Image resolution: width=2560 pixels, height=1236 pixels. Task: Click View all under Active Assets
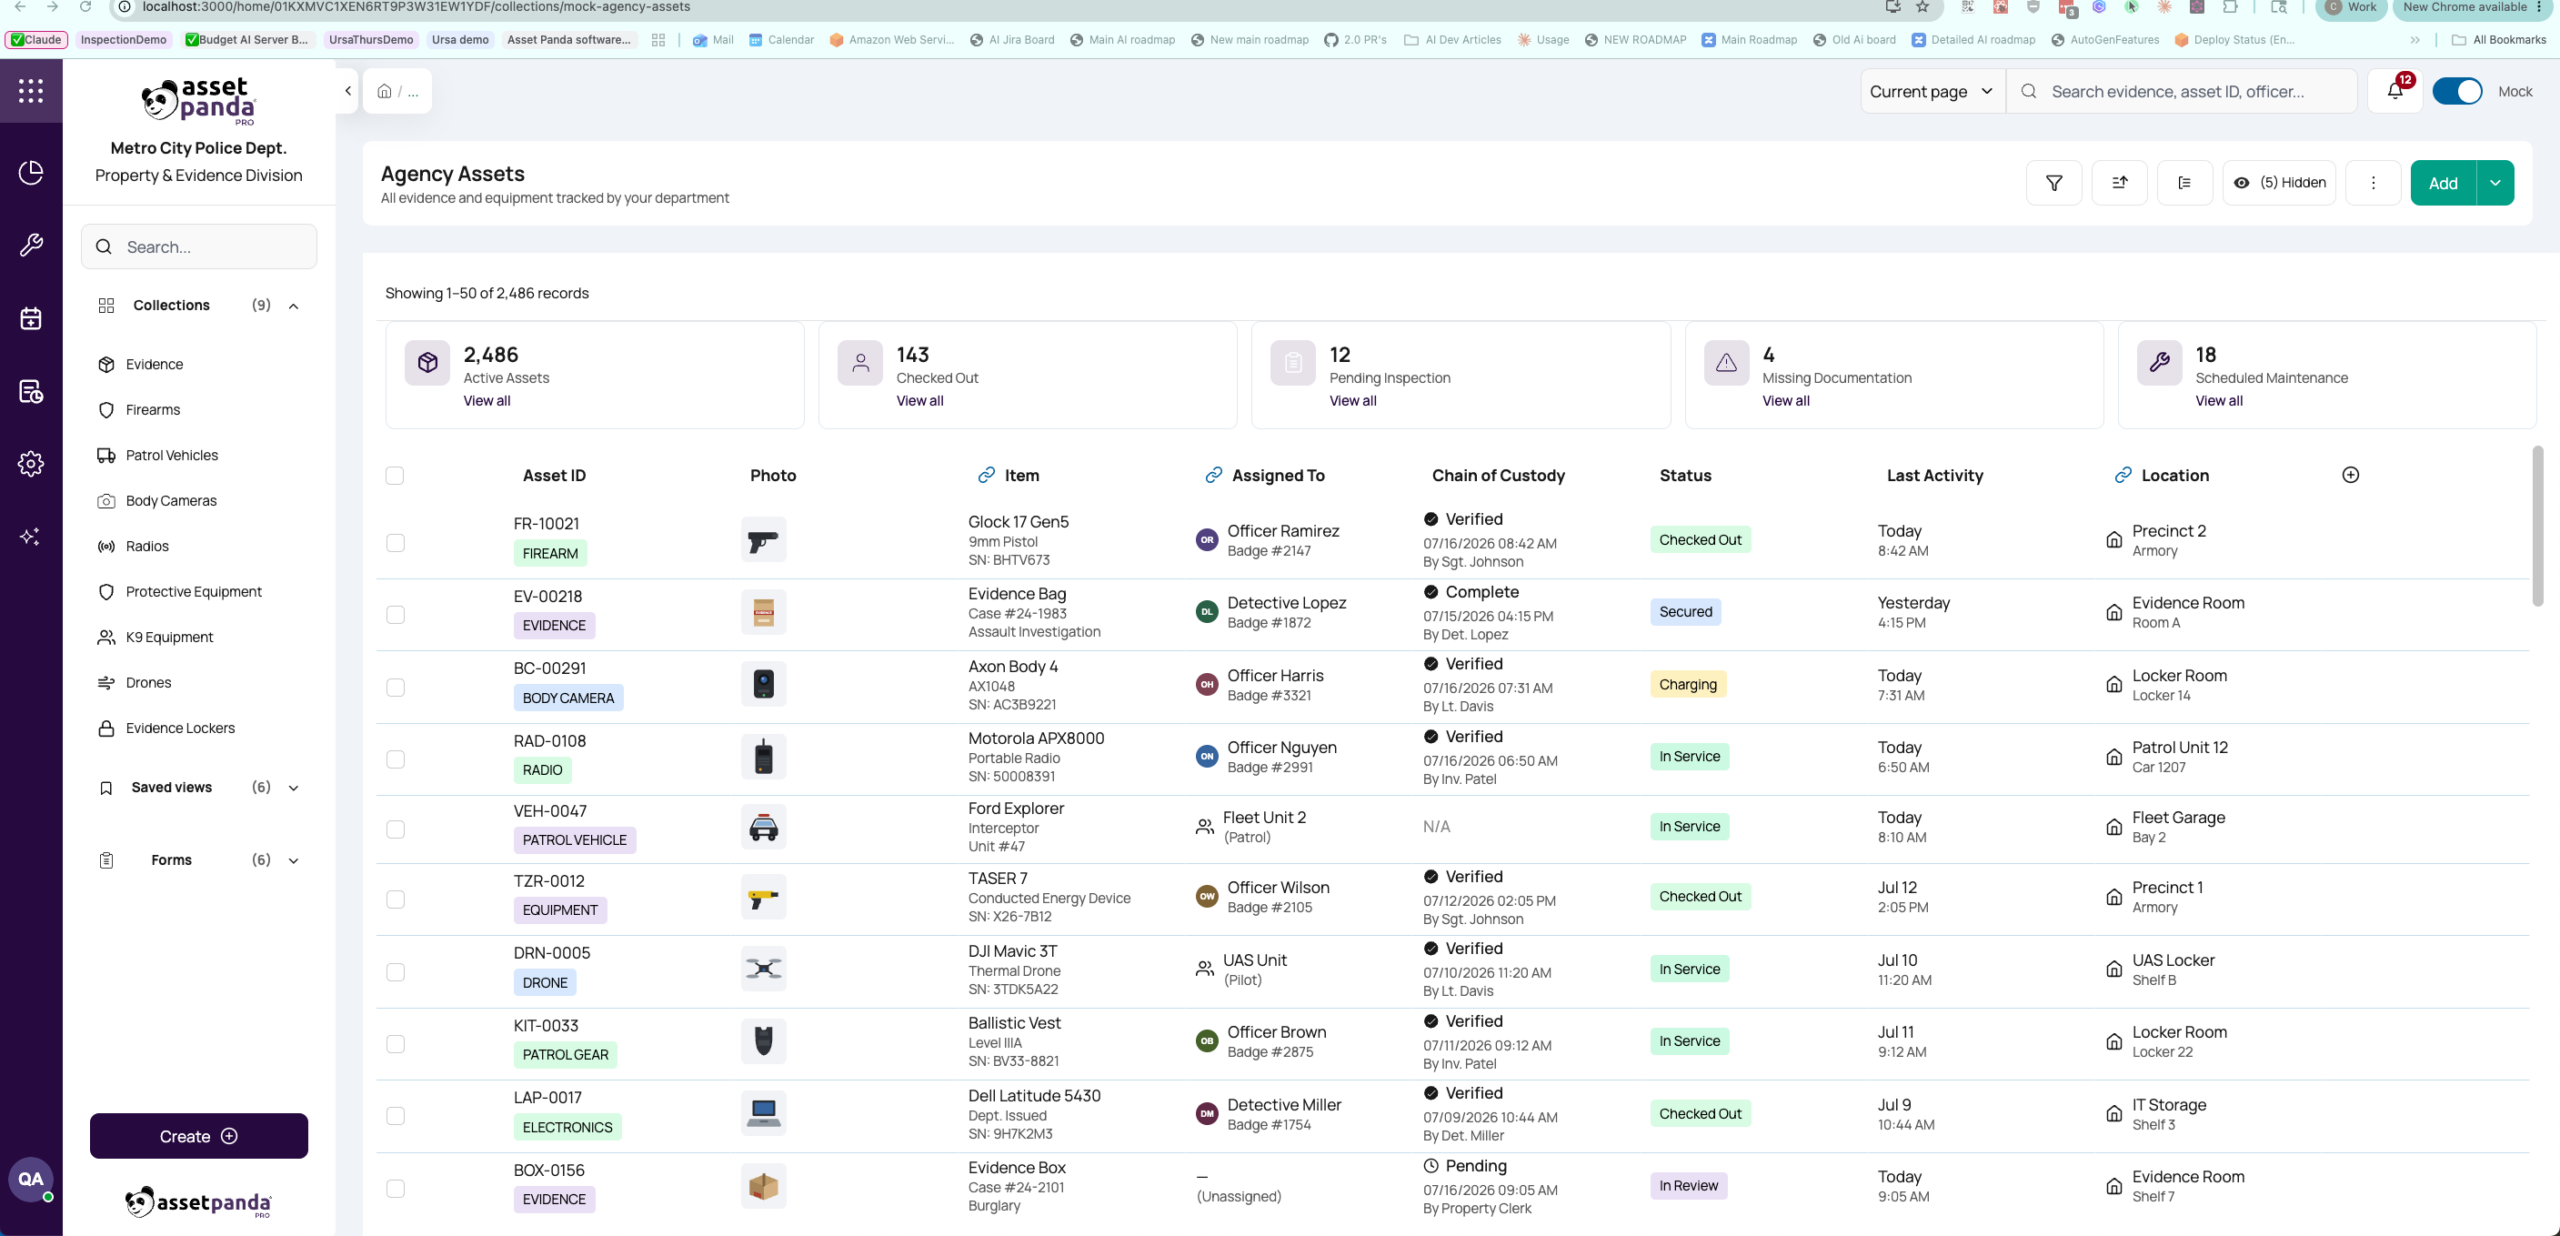pos(487,401)
